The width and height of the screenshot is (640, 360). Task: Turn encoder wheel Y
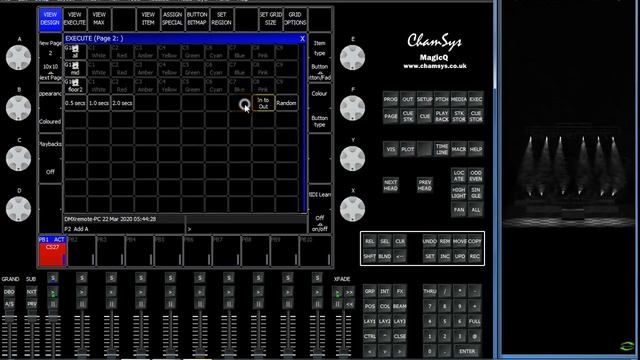click(x=352, y=158)
